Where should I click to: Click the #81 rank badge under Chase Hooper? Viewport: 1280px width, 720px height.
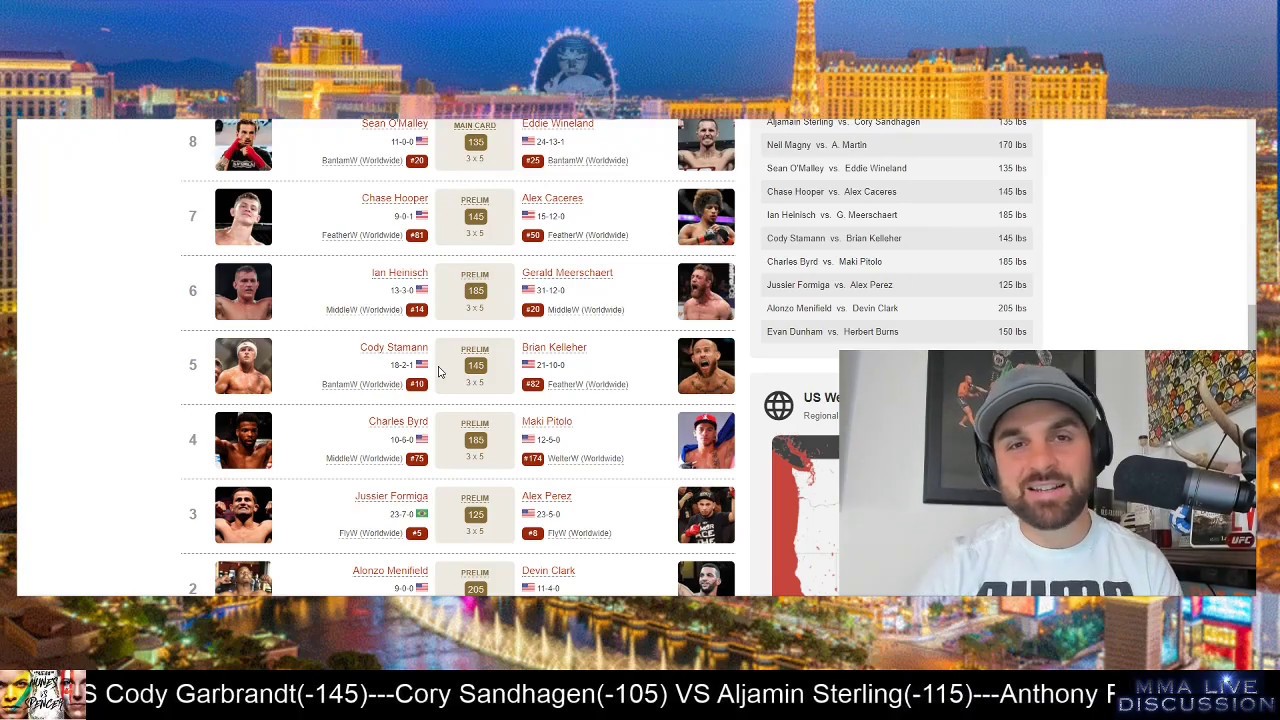pyautogui.click(x=417, y=235)
